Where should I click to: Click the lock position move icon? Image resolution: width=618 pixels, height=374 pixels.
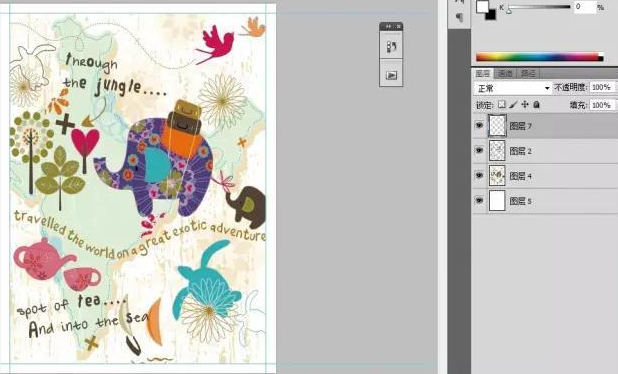525,105
